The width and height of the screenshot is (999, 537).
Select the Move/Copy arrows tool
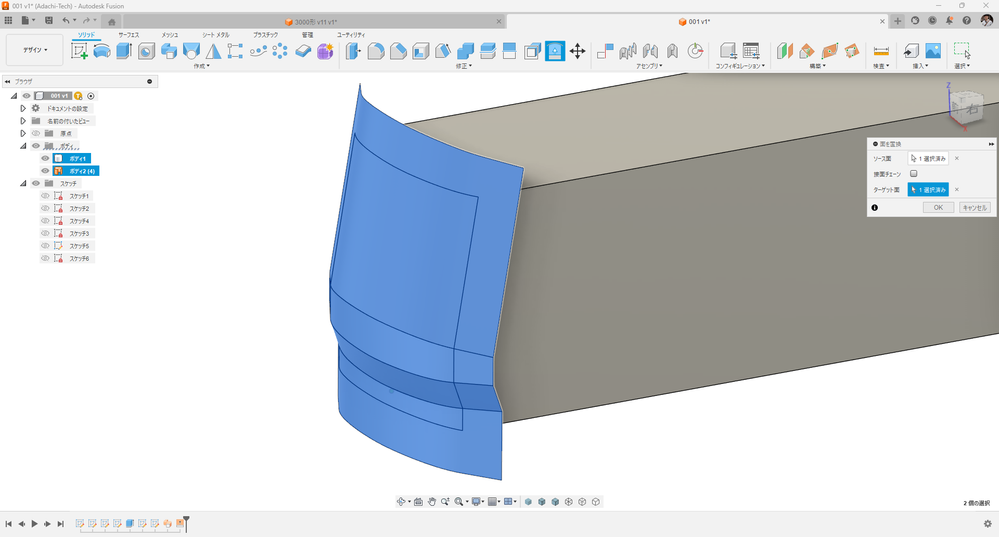(x=577, y=51)
